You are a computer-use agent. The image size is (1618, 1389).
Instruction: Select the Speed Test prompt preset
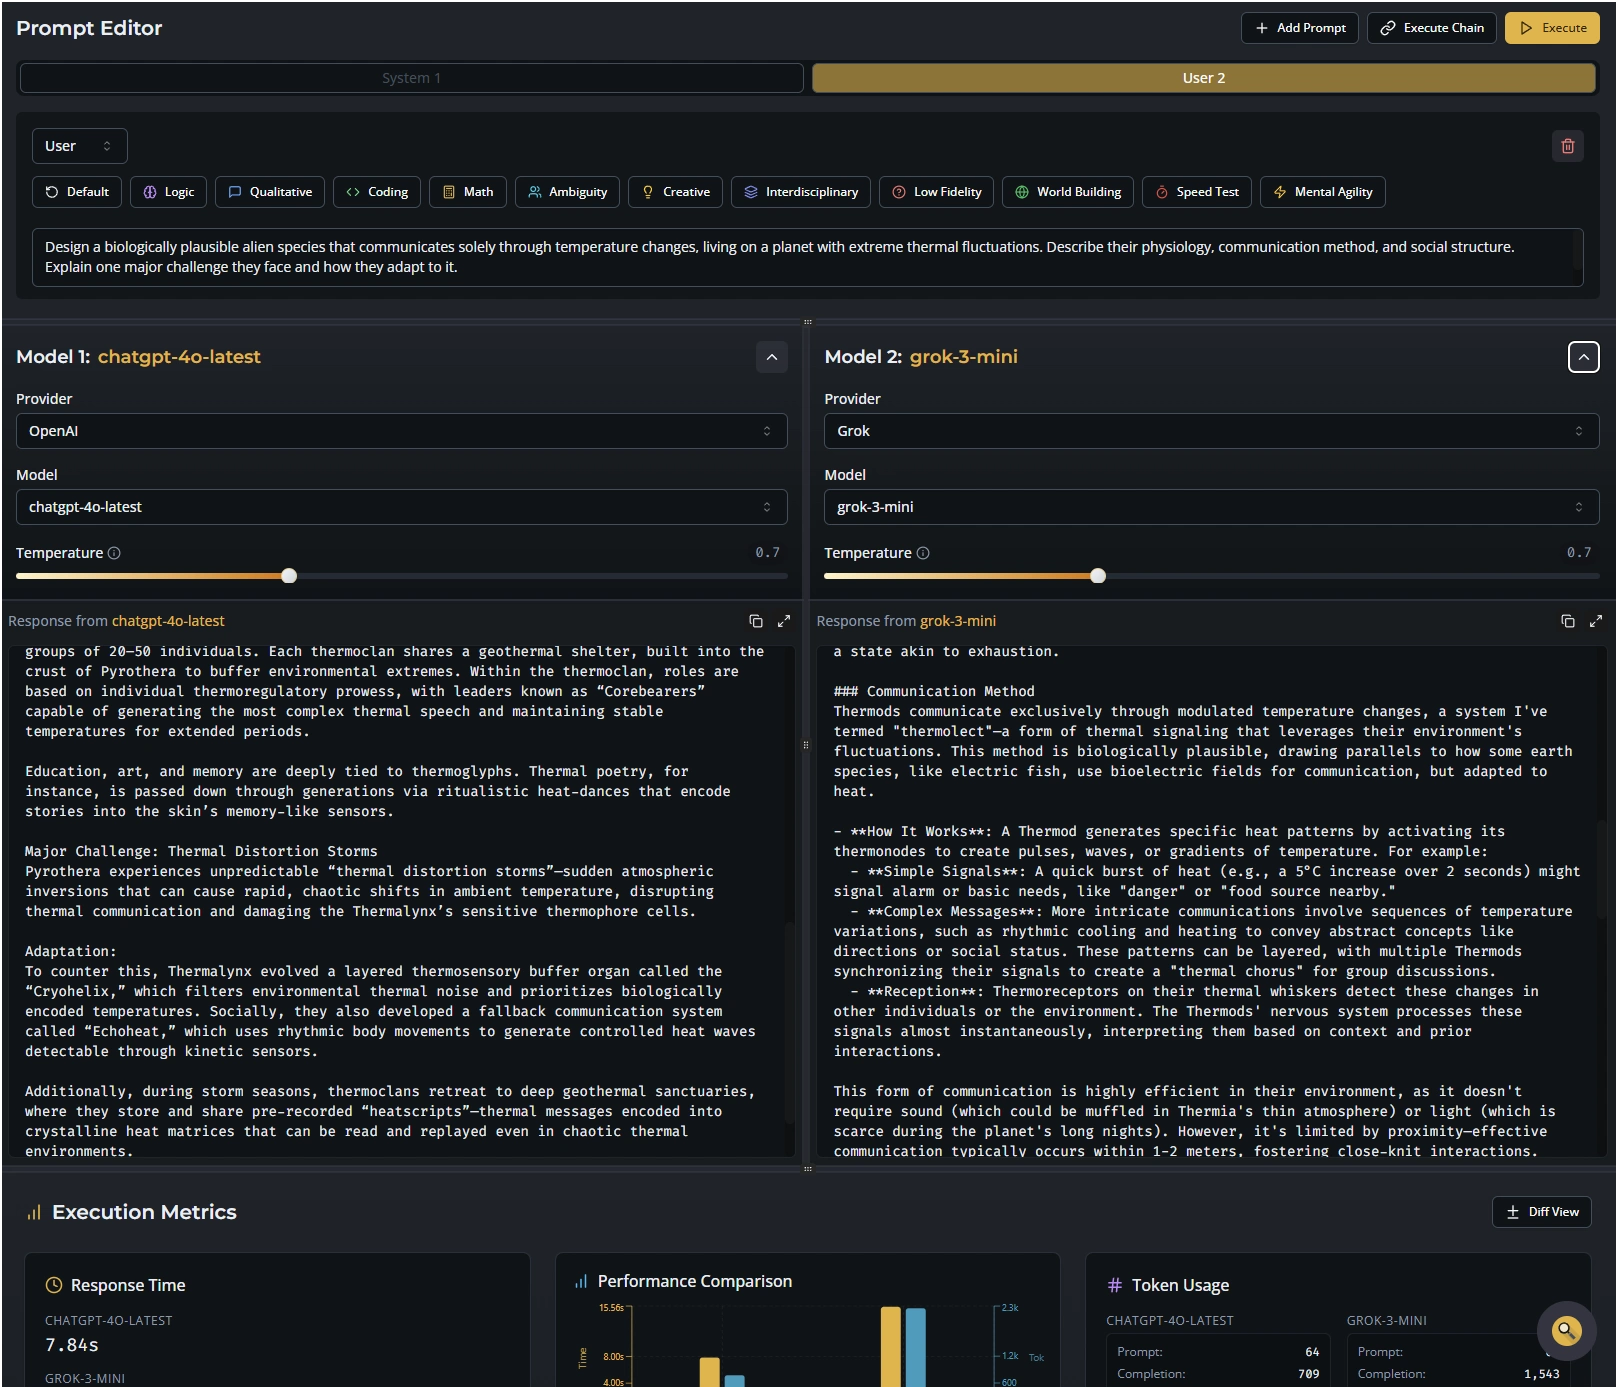tap(1197, 192)
